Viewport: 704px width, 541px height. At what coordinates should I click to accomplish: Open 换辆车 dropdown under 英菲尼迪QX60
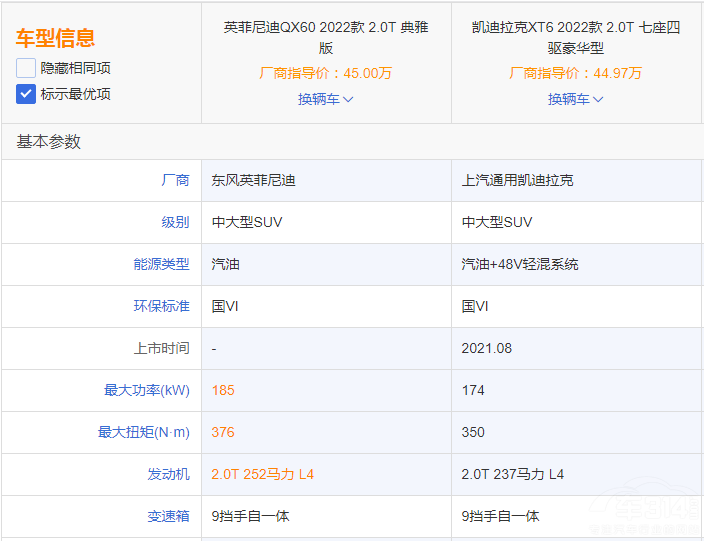point(326,99)
